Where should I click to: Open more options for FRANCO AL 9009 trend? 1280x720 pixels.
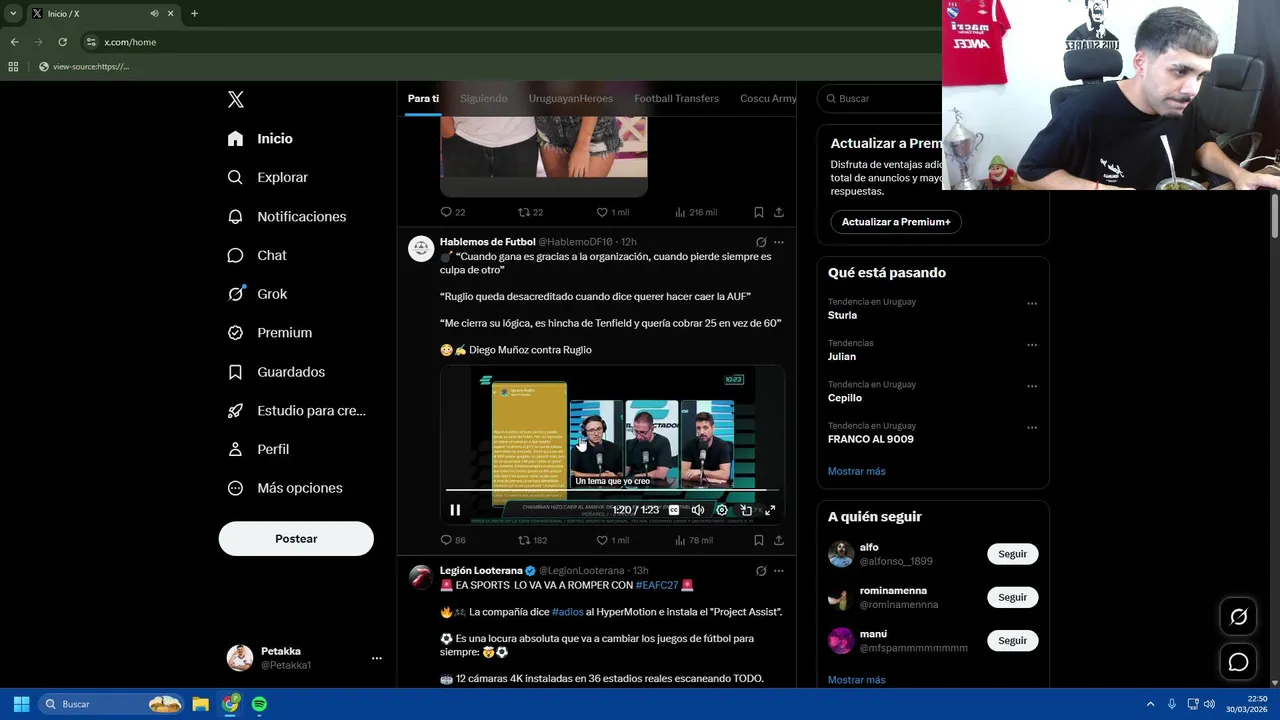pos(1032,428)
